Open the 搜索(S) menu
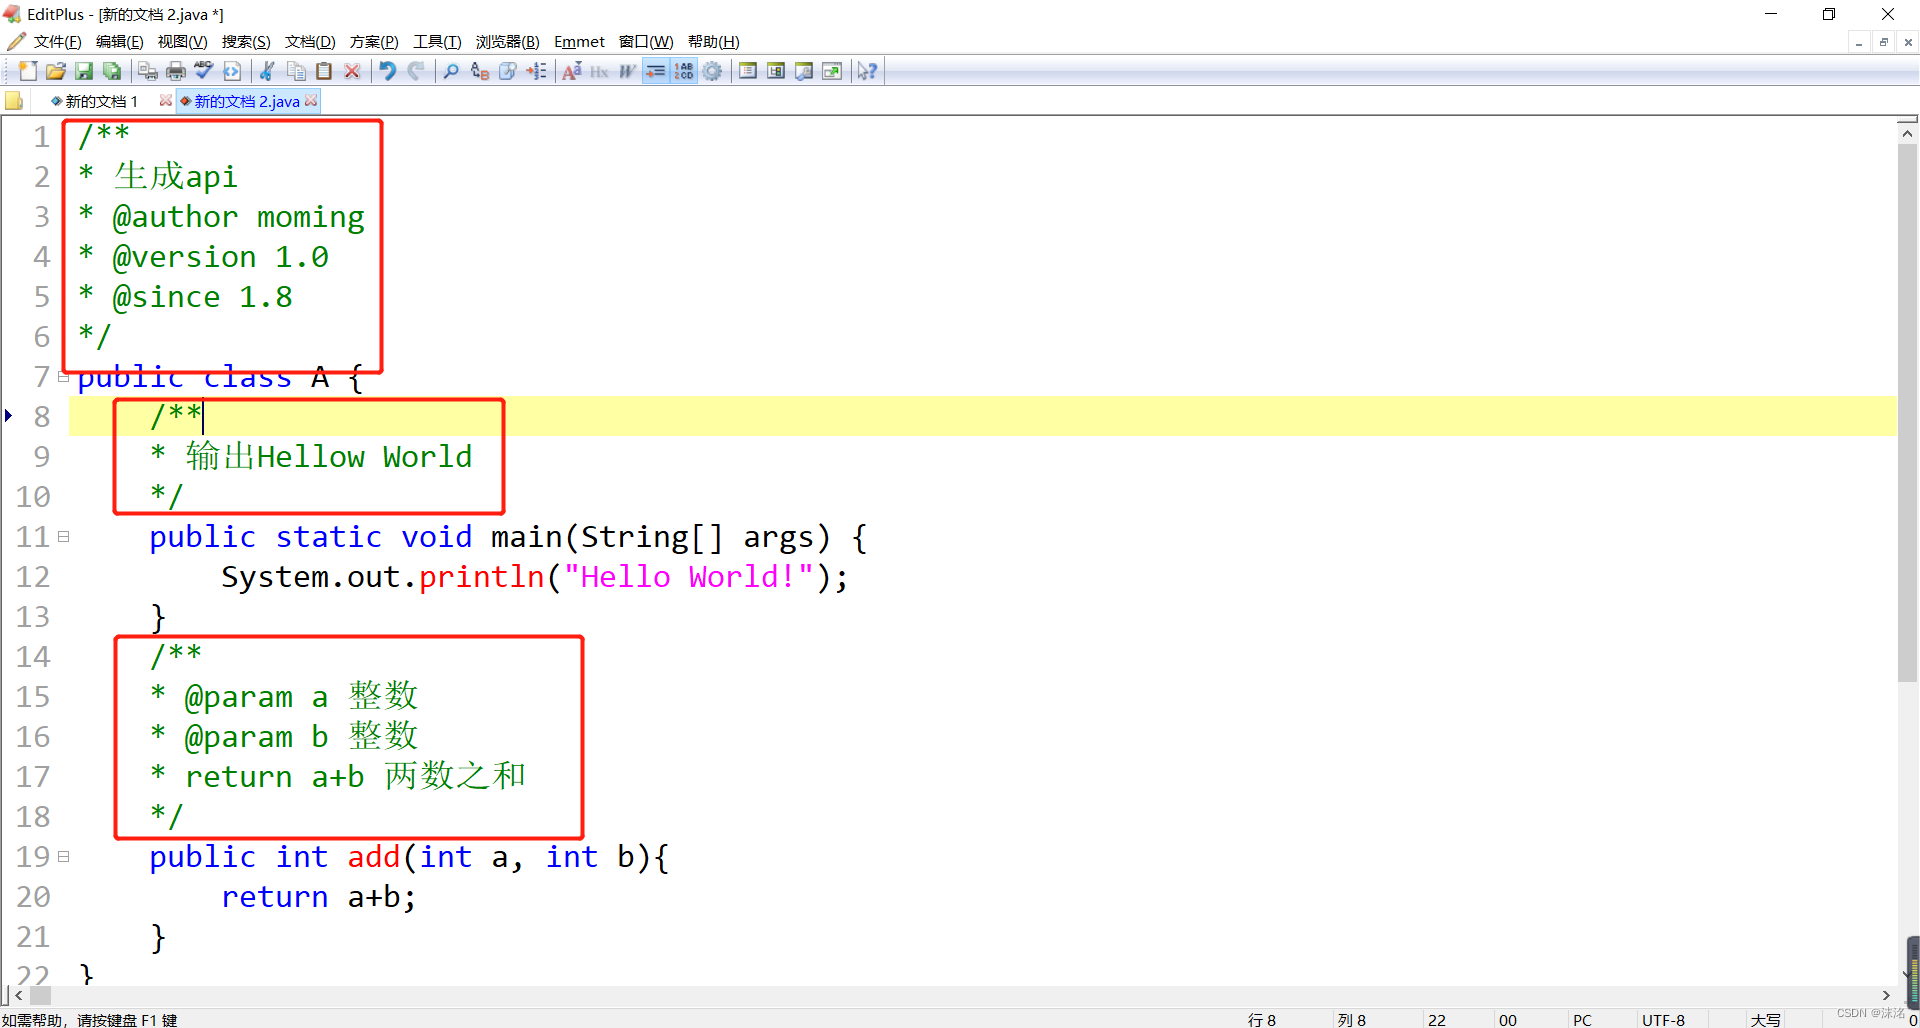 (x=246, y=42)
